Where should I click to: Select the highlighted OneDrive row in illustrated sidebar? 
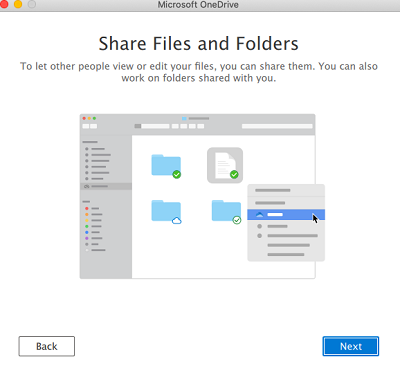[106, 186]
